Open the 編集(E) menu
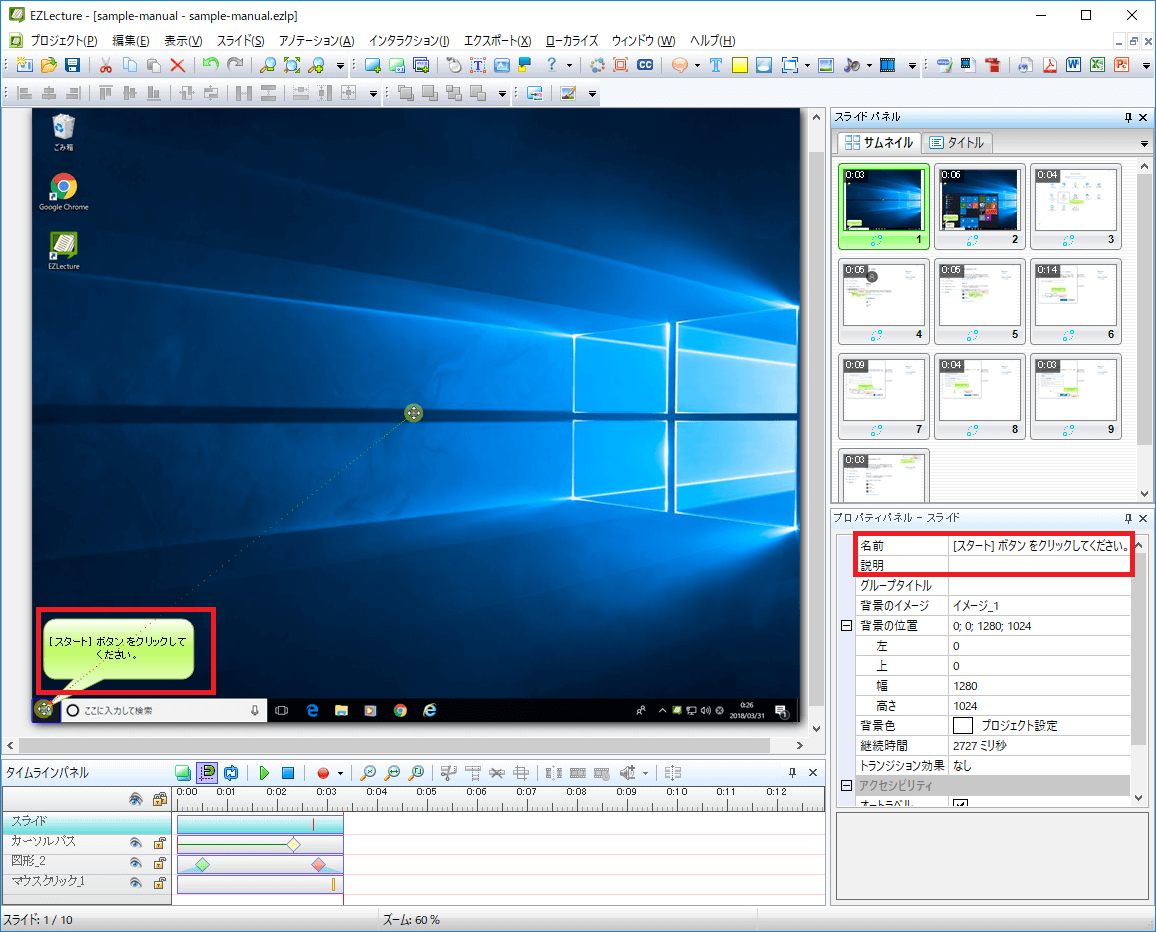 [x=130, y=41]
